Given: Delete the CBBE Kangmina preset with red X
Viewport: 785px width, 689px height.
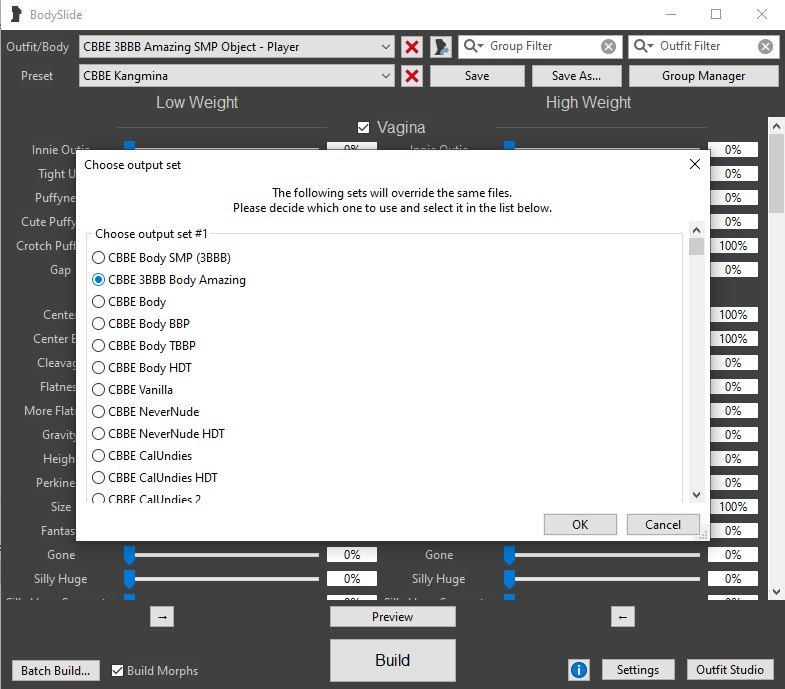Looking at the screenshot, I should (411, 76).
